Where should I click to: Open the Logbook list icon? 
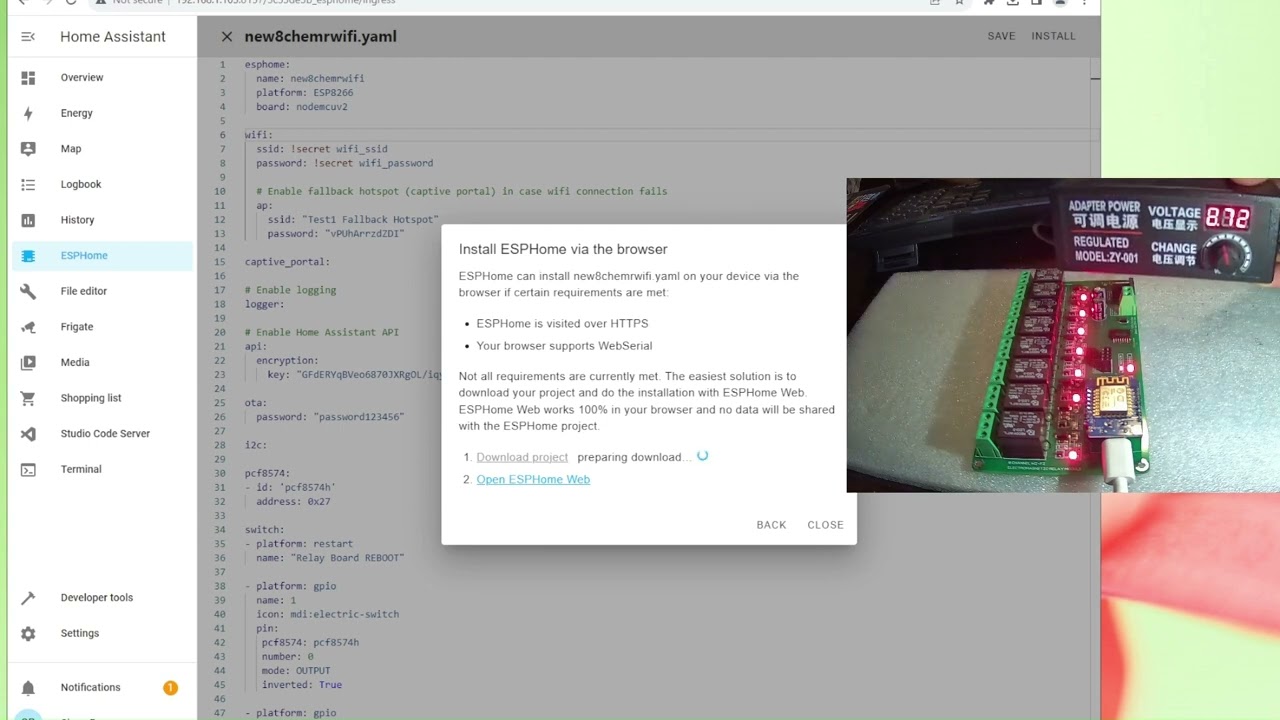coord(28,185)
